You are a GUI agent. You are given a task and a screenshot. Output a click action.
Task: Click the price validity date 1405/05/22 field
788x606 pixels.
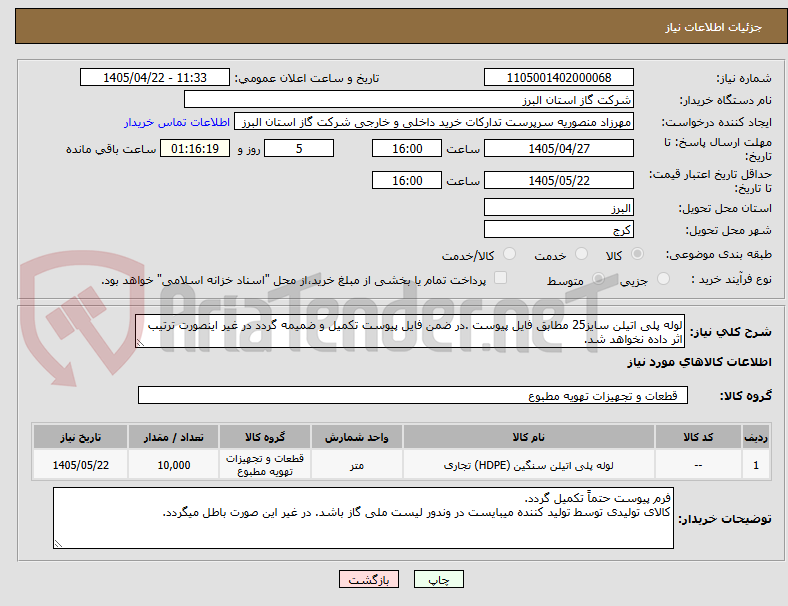[x=559, y=180]
